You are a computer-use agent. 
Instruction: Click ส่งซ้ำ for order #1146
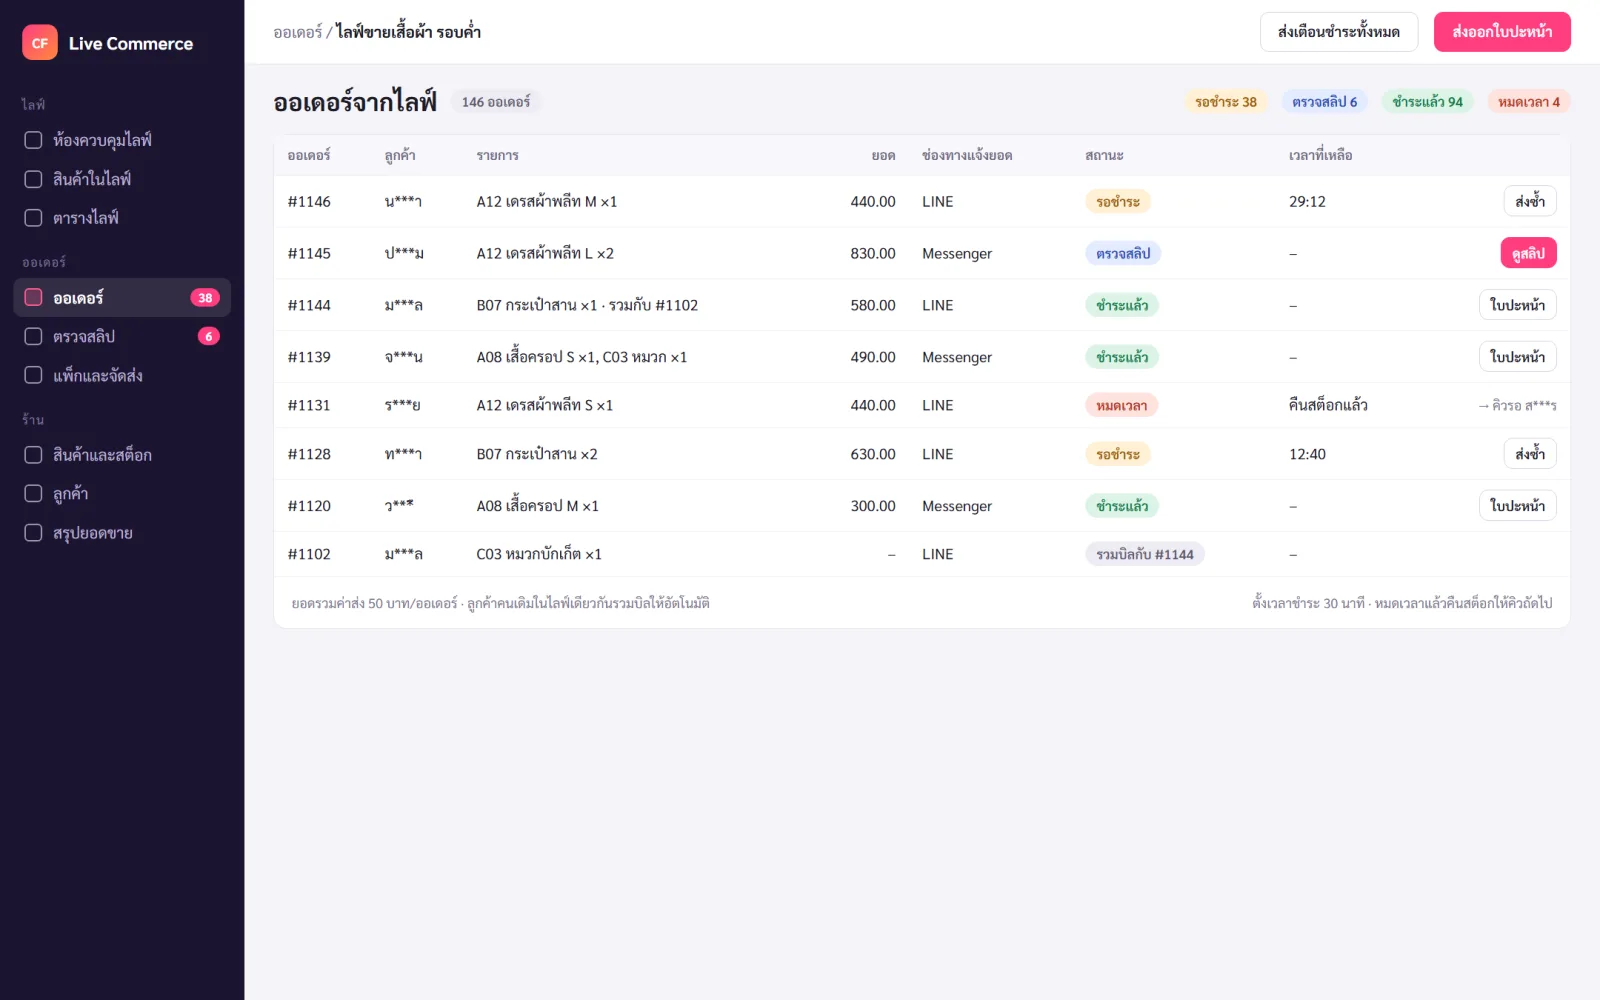point(1530,201)
